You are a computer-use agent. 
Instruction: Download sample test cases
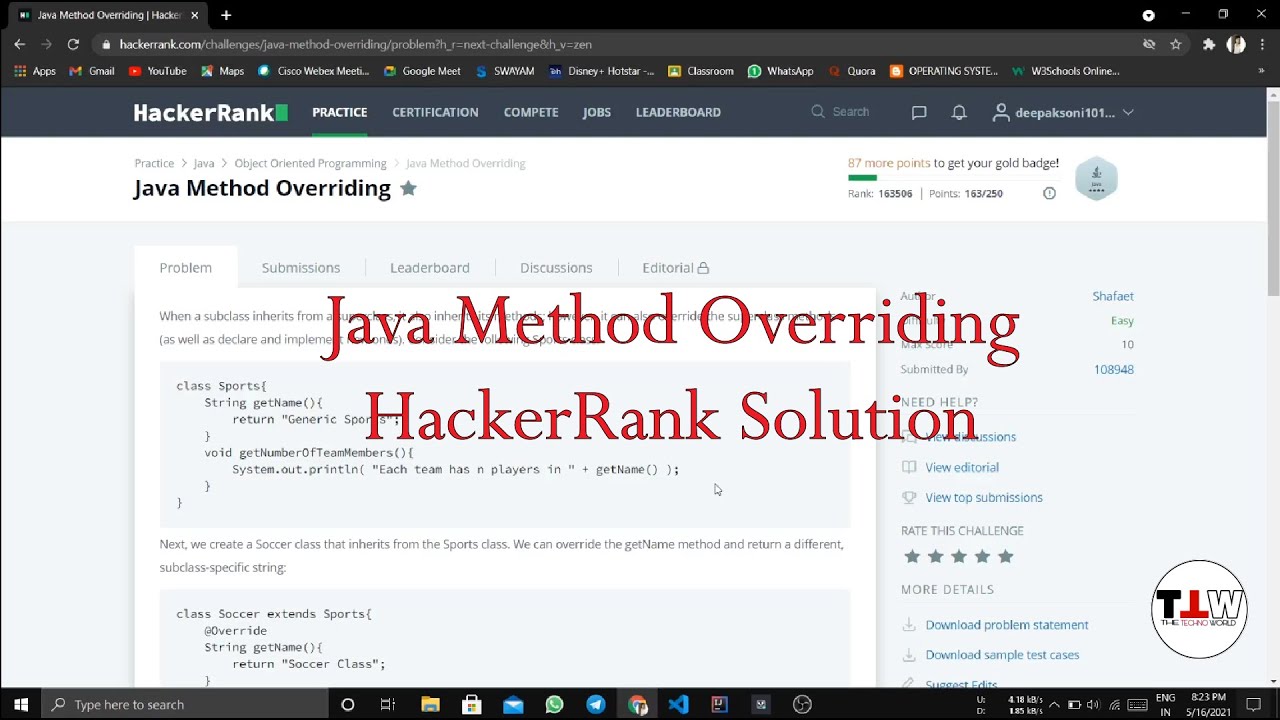coord(1002,655)
